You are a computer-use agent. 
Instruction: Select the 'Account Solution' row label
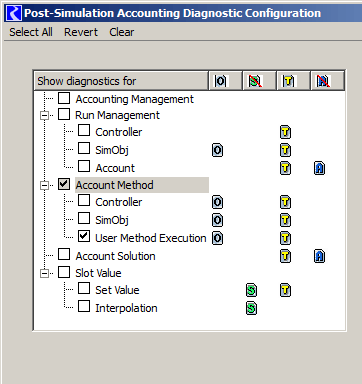[115, 256]
